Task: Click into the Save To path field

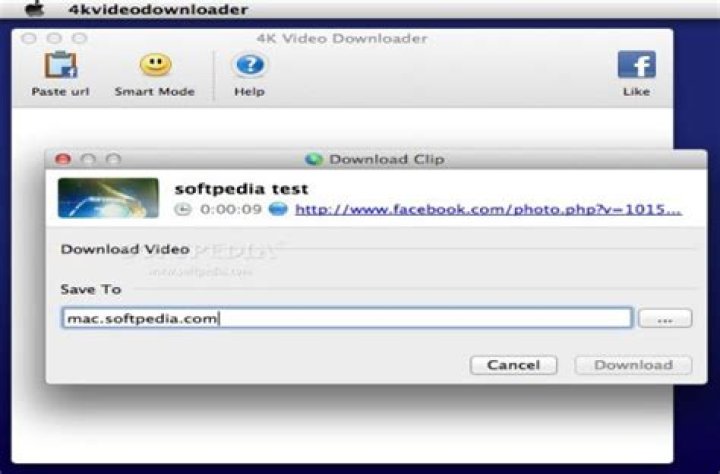Action: pos(347,318)
